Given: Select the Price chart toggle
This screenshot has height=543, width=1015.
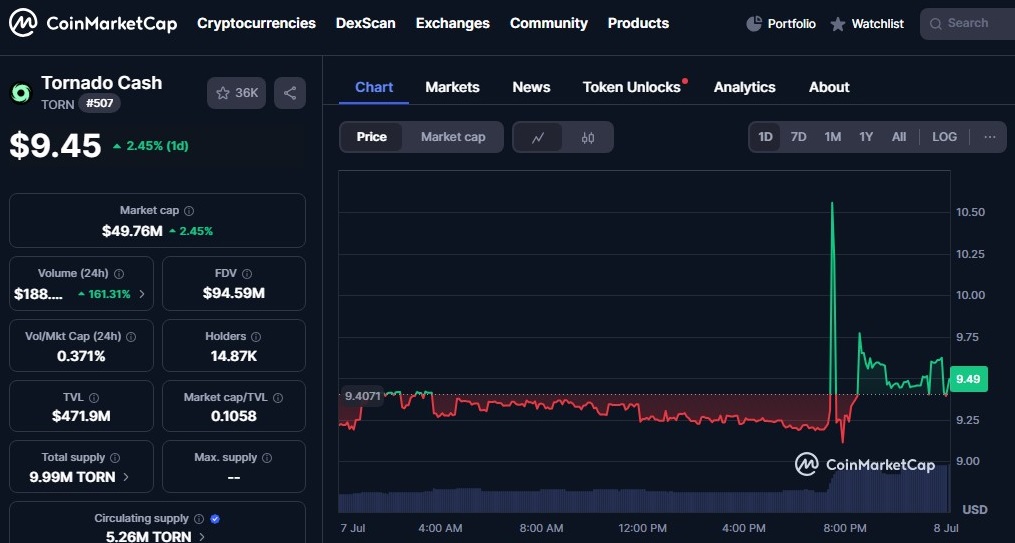Looking at the screenshot, I should [372, 137].
